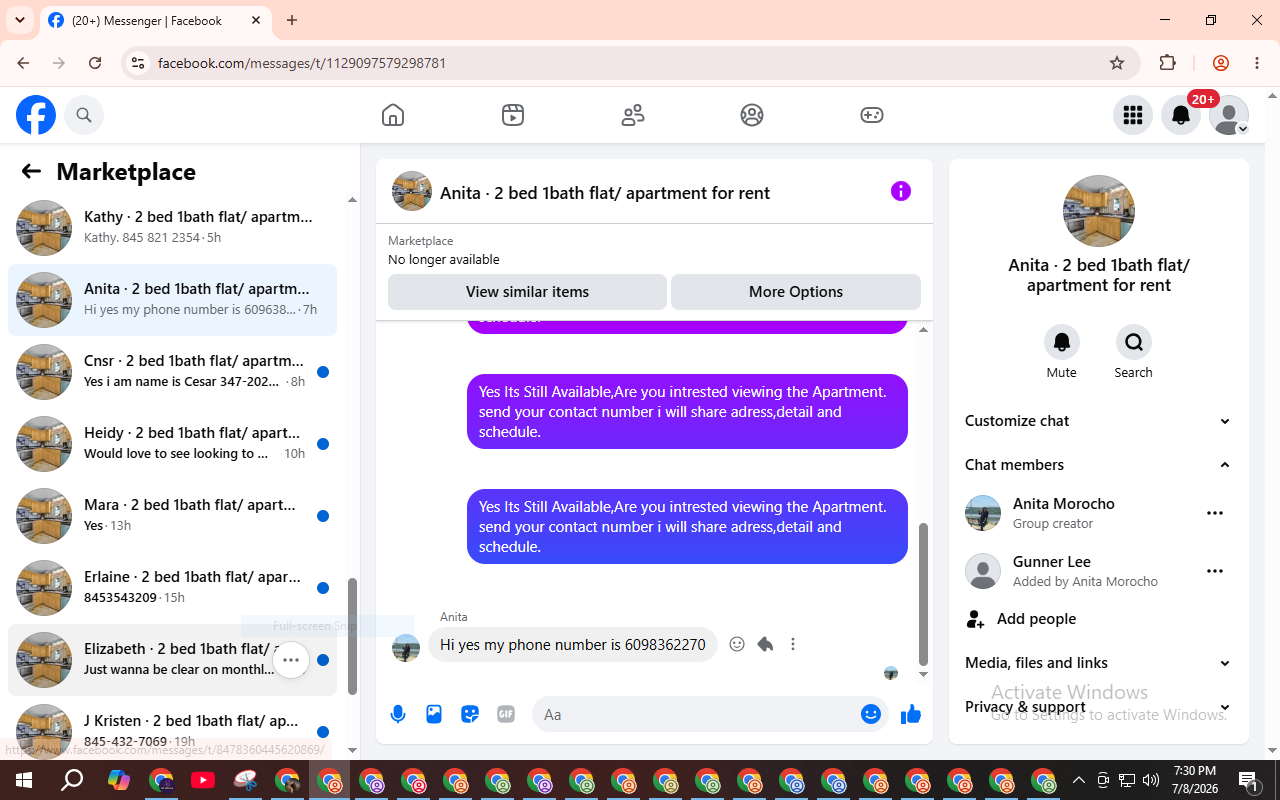
Task: Open the emoji picker in message box
Action: pyautogui.click(x=871, y=714)
